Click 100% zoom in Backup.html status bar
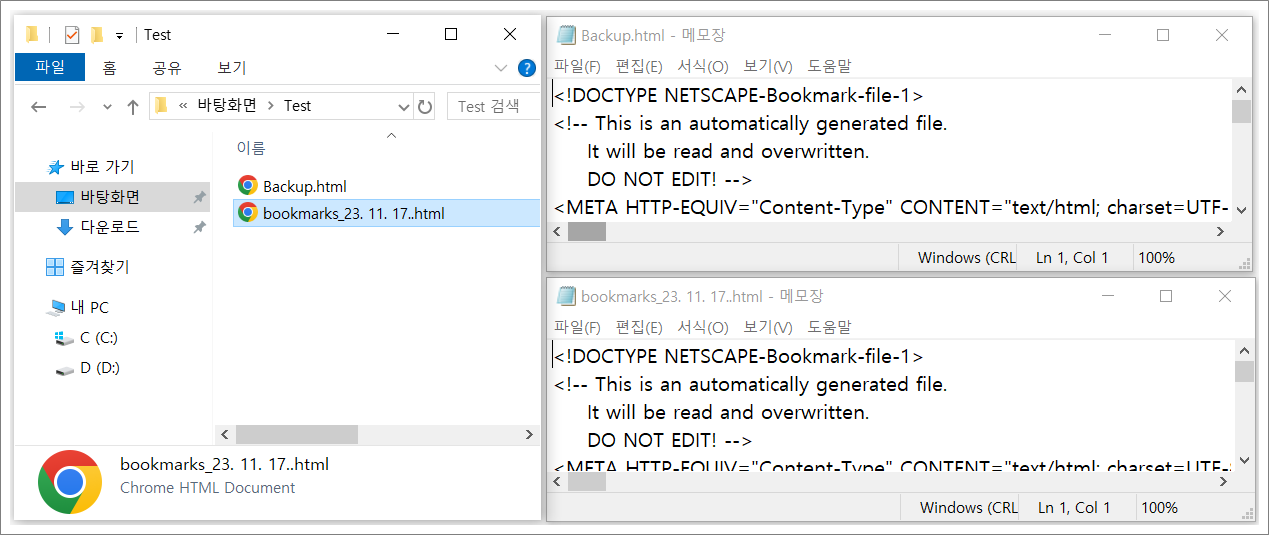The width and height of the screenshot is (1269, 535). (1157, 258)
